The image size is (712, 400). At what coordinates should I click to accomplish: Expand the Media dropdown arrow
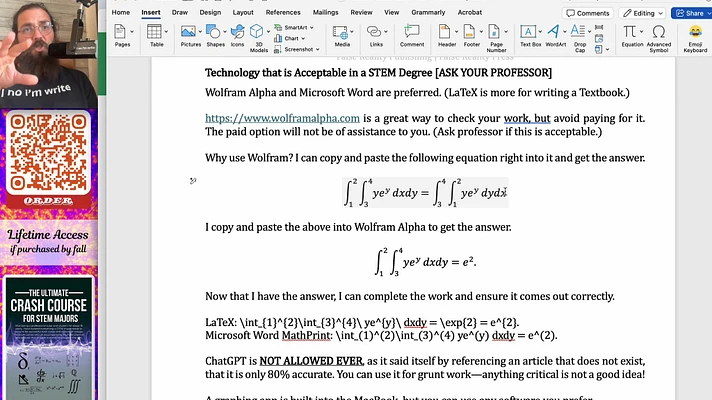coord(352,32)
